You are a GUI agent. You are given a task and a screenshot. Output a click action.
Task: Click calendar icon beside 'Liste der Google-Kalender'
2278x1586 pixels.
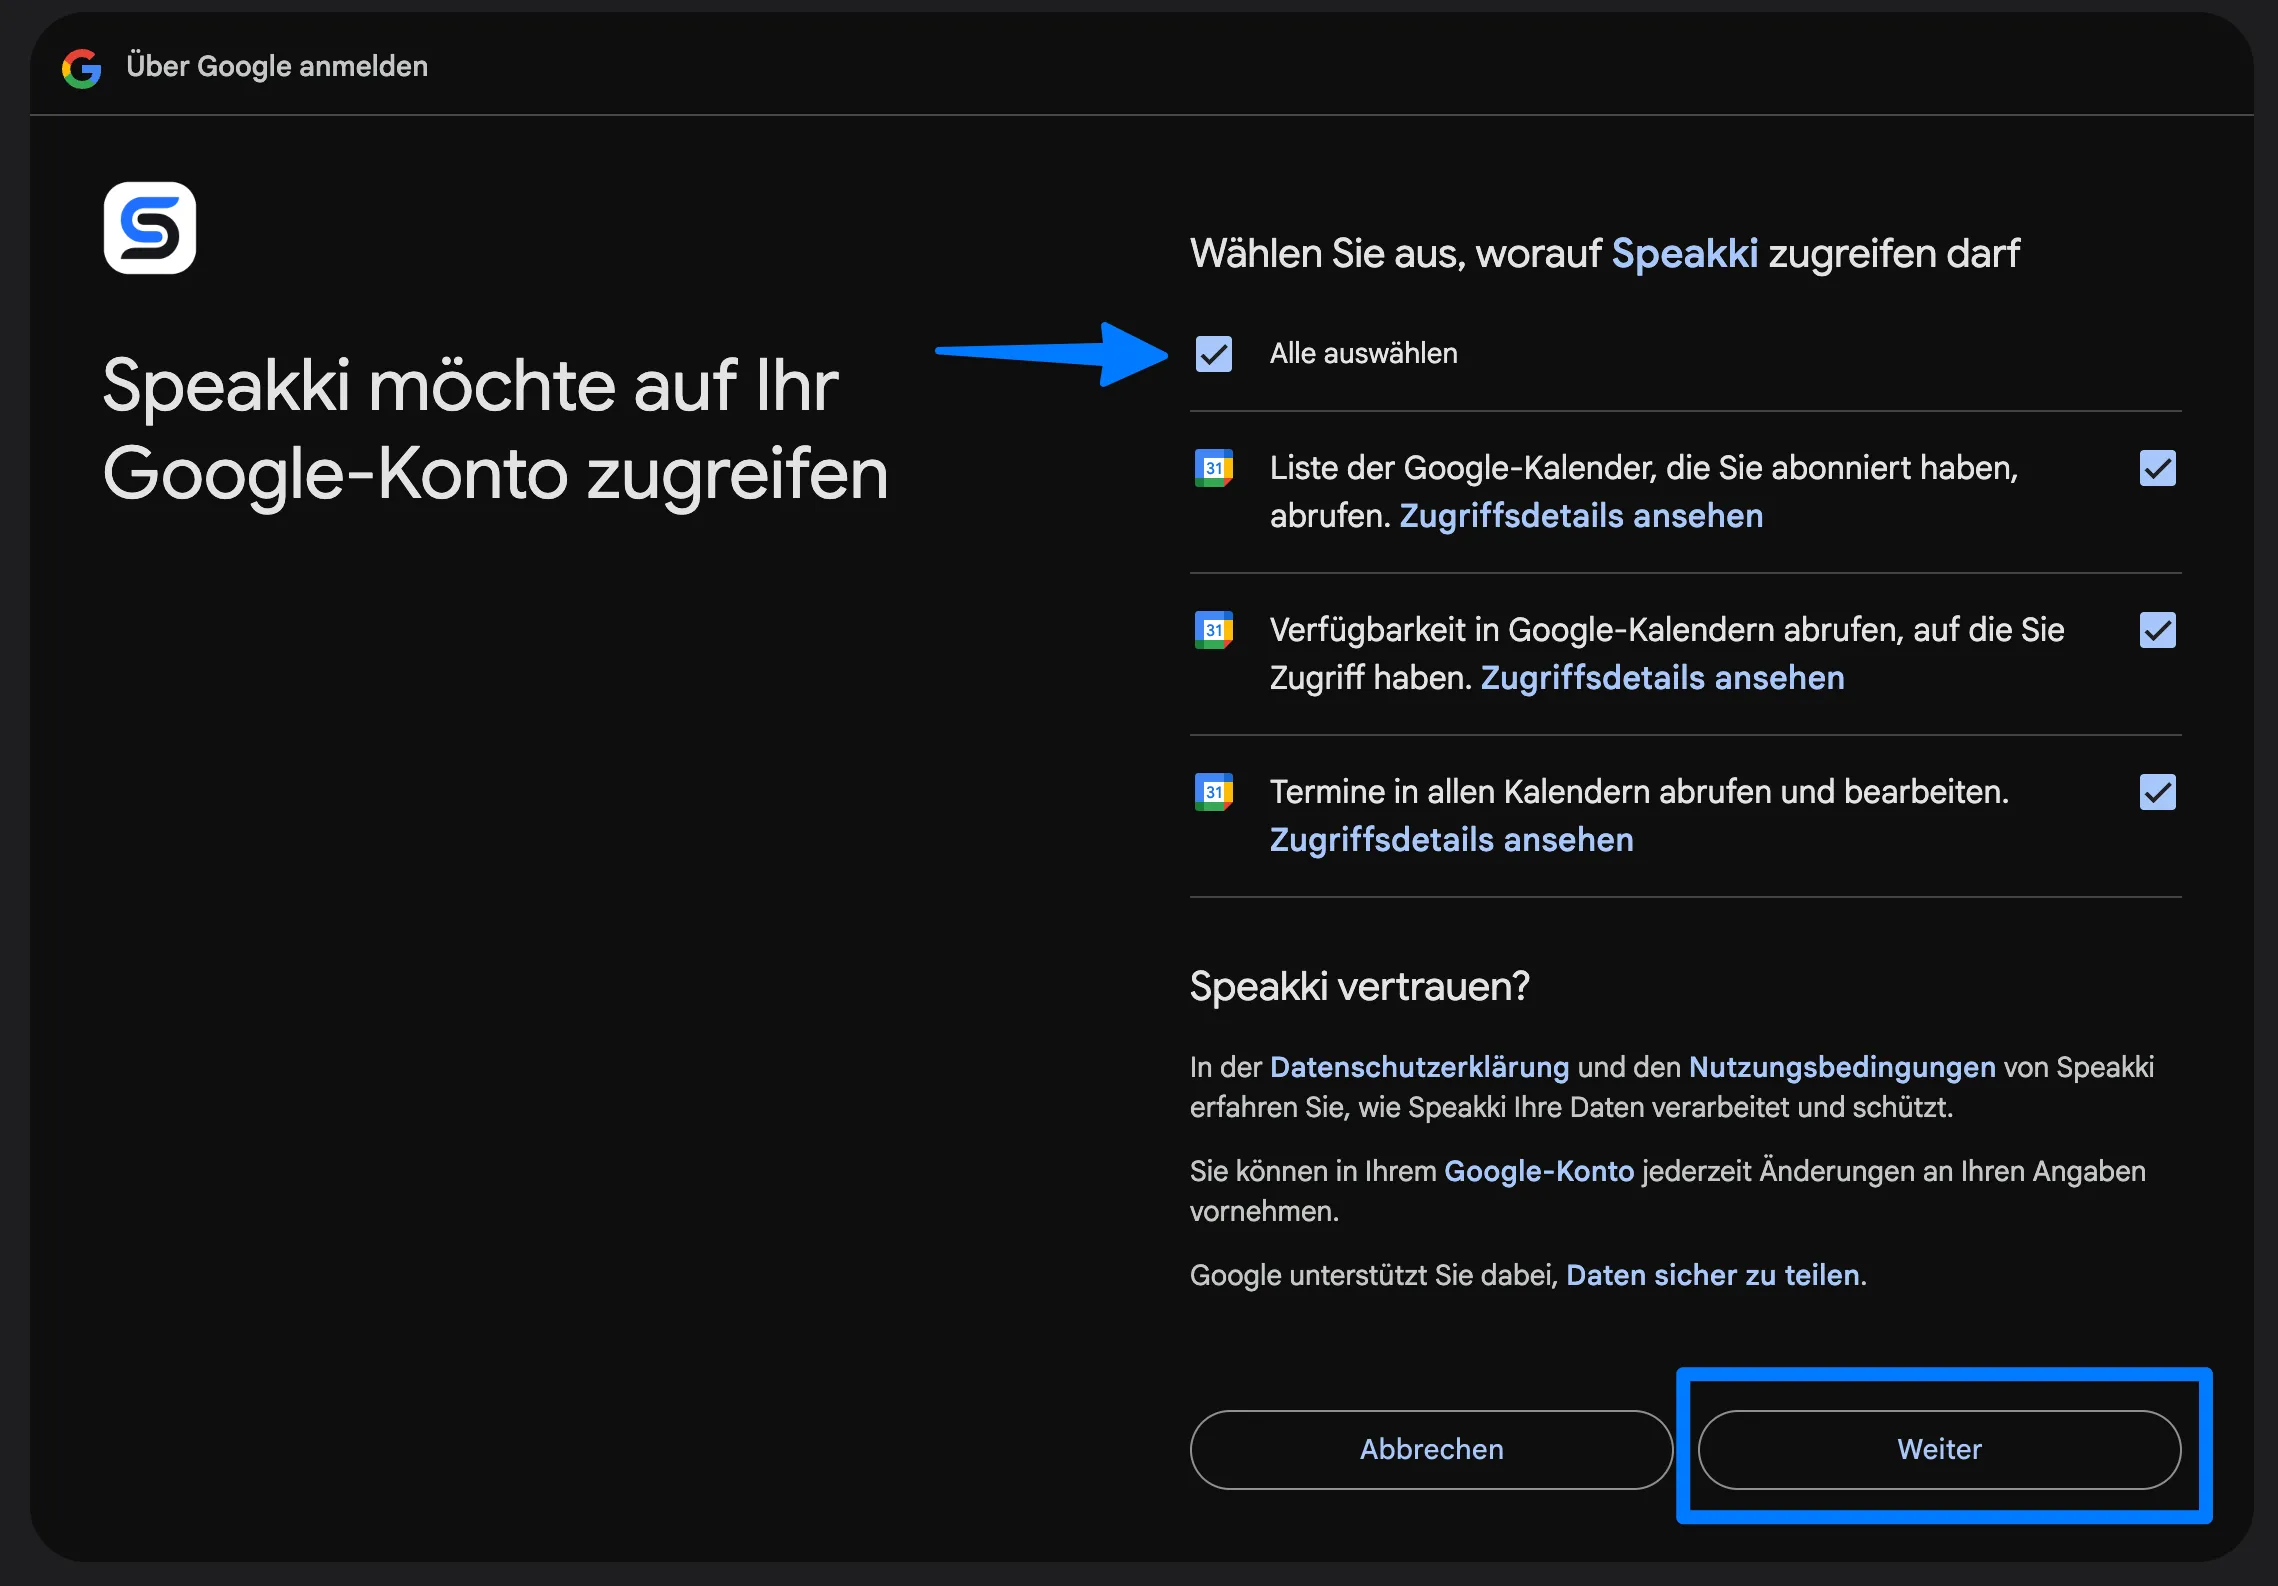click(x=1214, y=468)
